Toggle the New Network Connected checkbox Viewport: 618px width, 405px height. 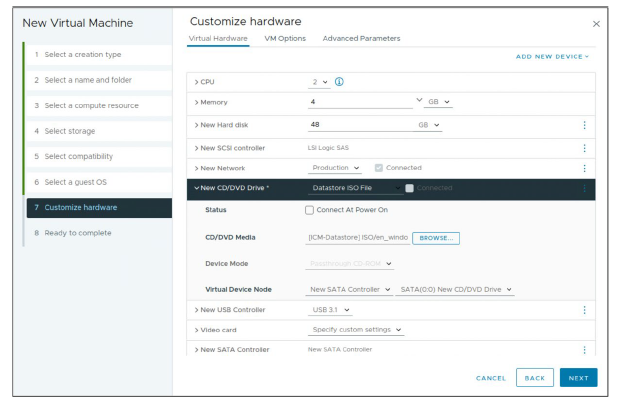pos(378,168)
